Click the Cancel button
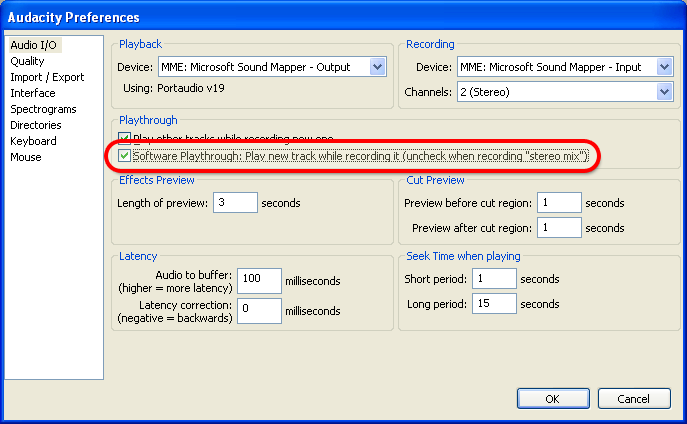Viewport: 687px width, 424px height. tap(634, 399)
